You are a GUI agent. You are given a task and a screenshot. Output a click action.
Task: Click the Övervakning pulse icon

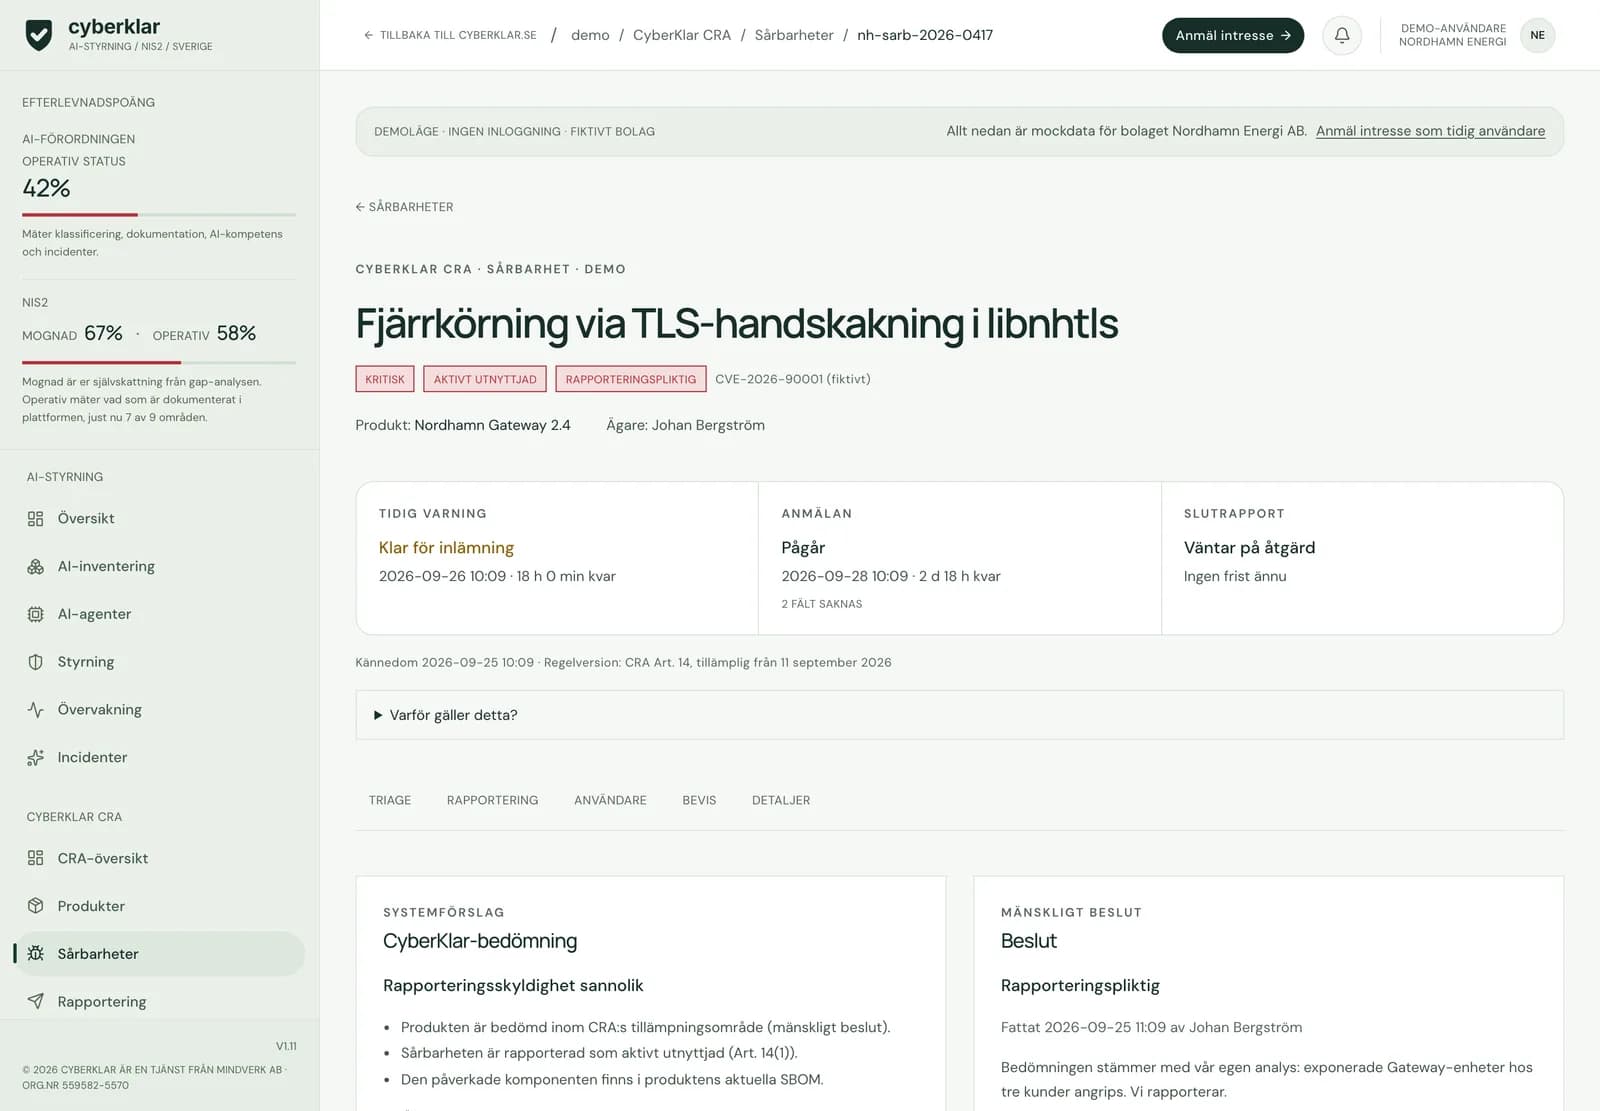click(x=36, y=710)
